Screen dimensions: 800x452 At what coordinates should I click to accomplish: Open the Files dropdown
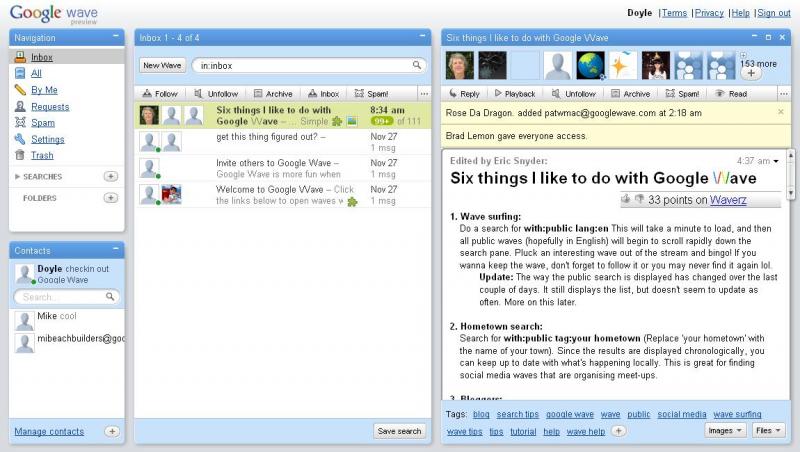768,431
